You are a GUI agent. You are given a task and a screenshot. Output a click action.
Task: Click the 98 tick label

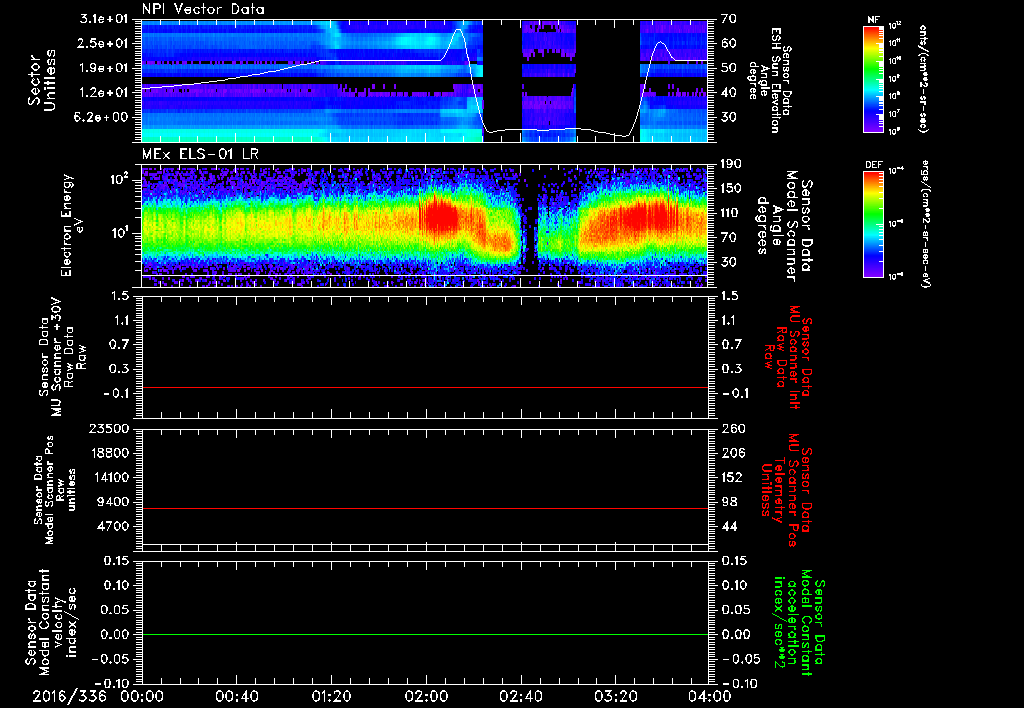pos(728,502)
